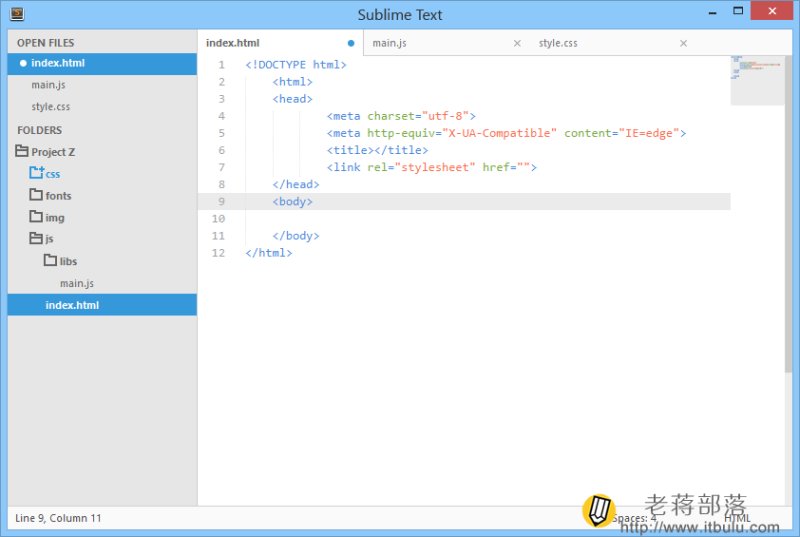Click line number 1 in the gutter
The height and width of the screenshot is (537, 800).
pyautogui.click(x=221, y=65)
